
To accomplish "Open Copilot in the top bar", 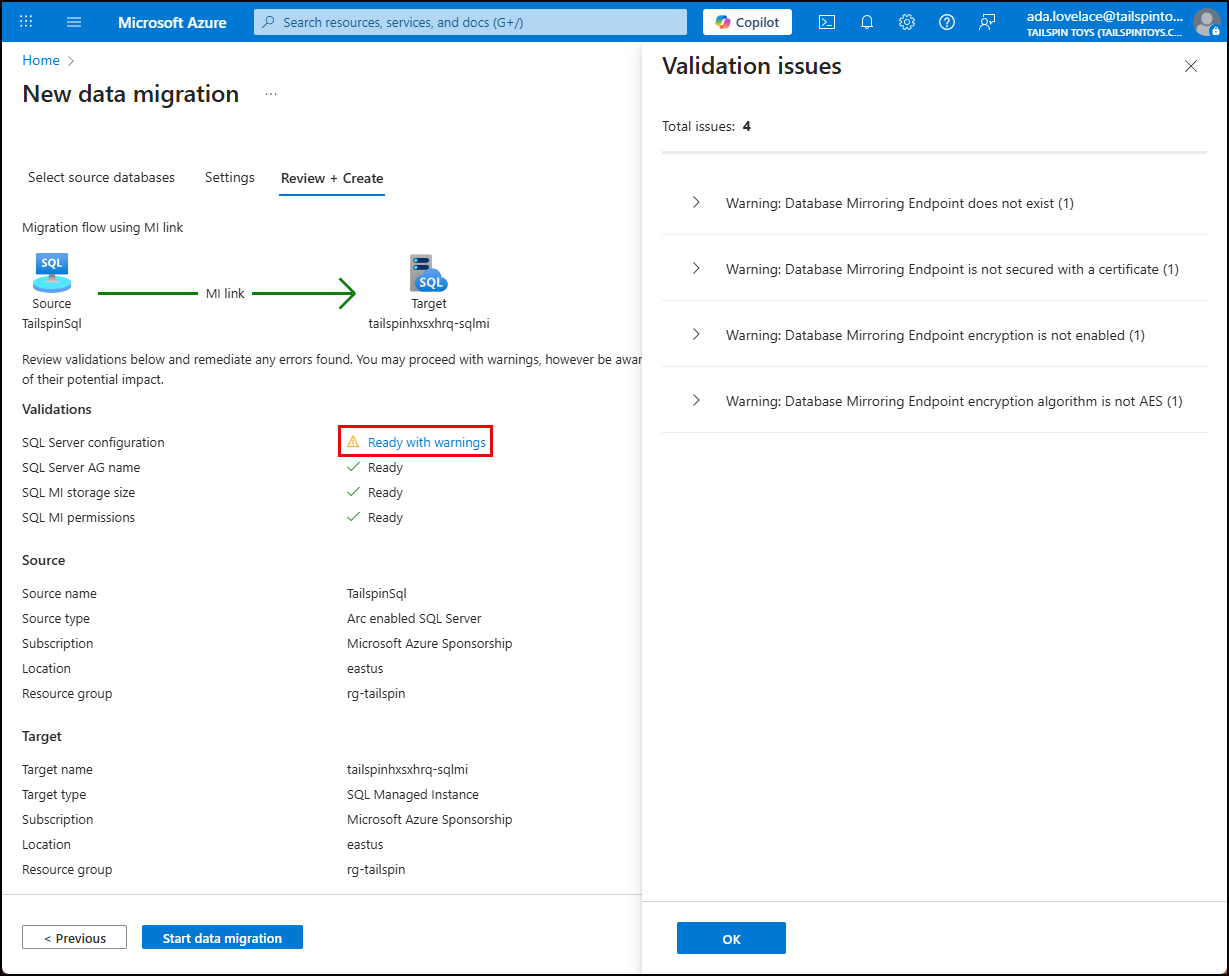I will 746,21.
